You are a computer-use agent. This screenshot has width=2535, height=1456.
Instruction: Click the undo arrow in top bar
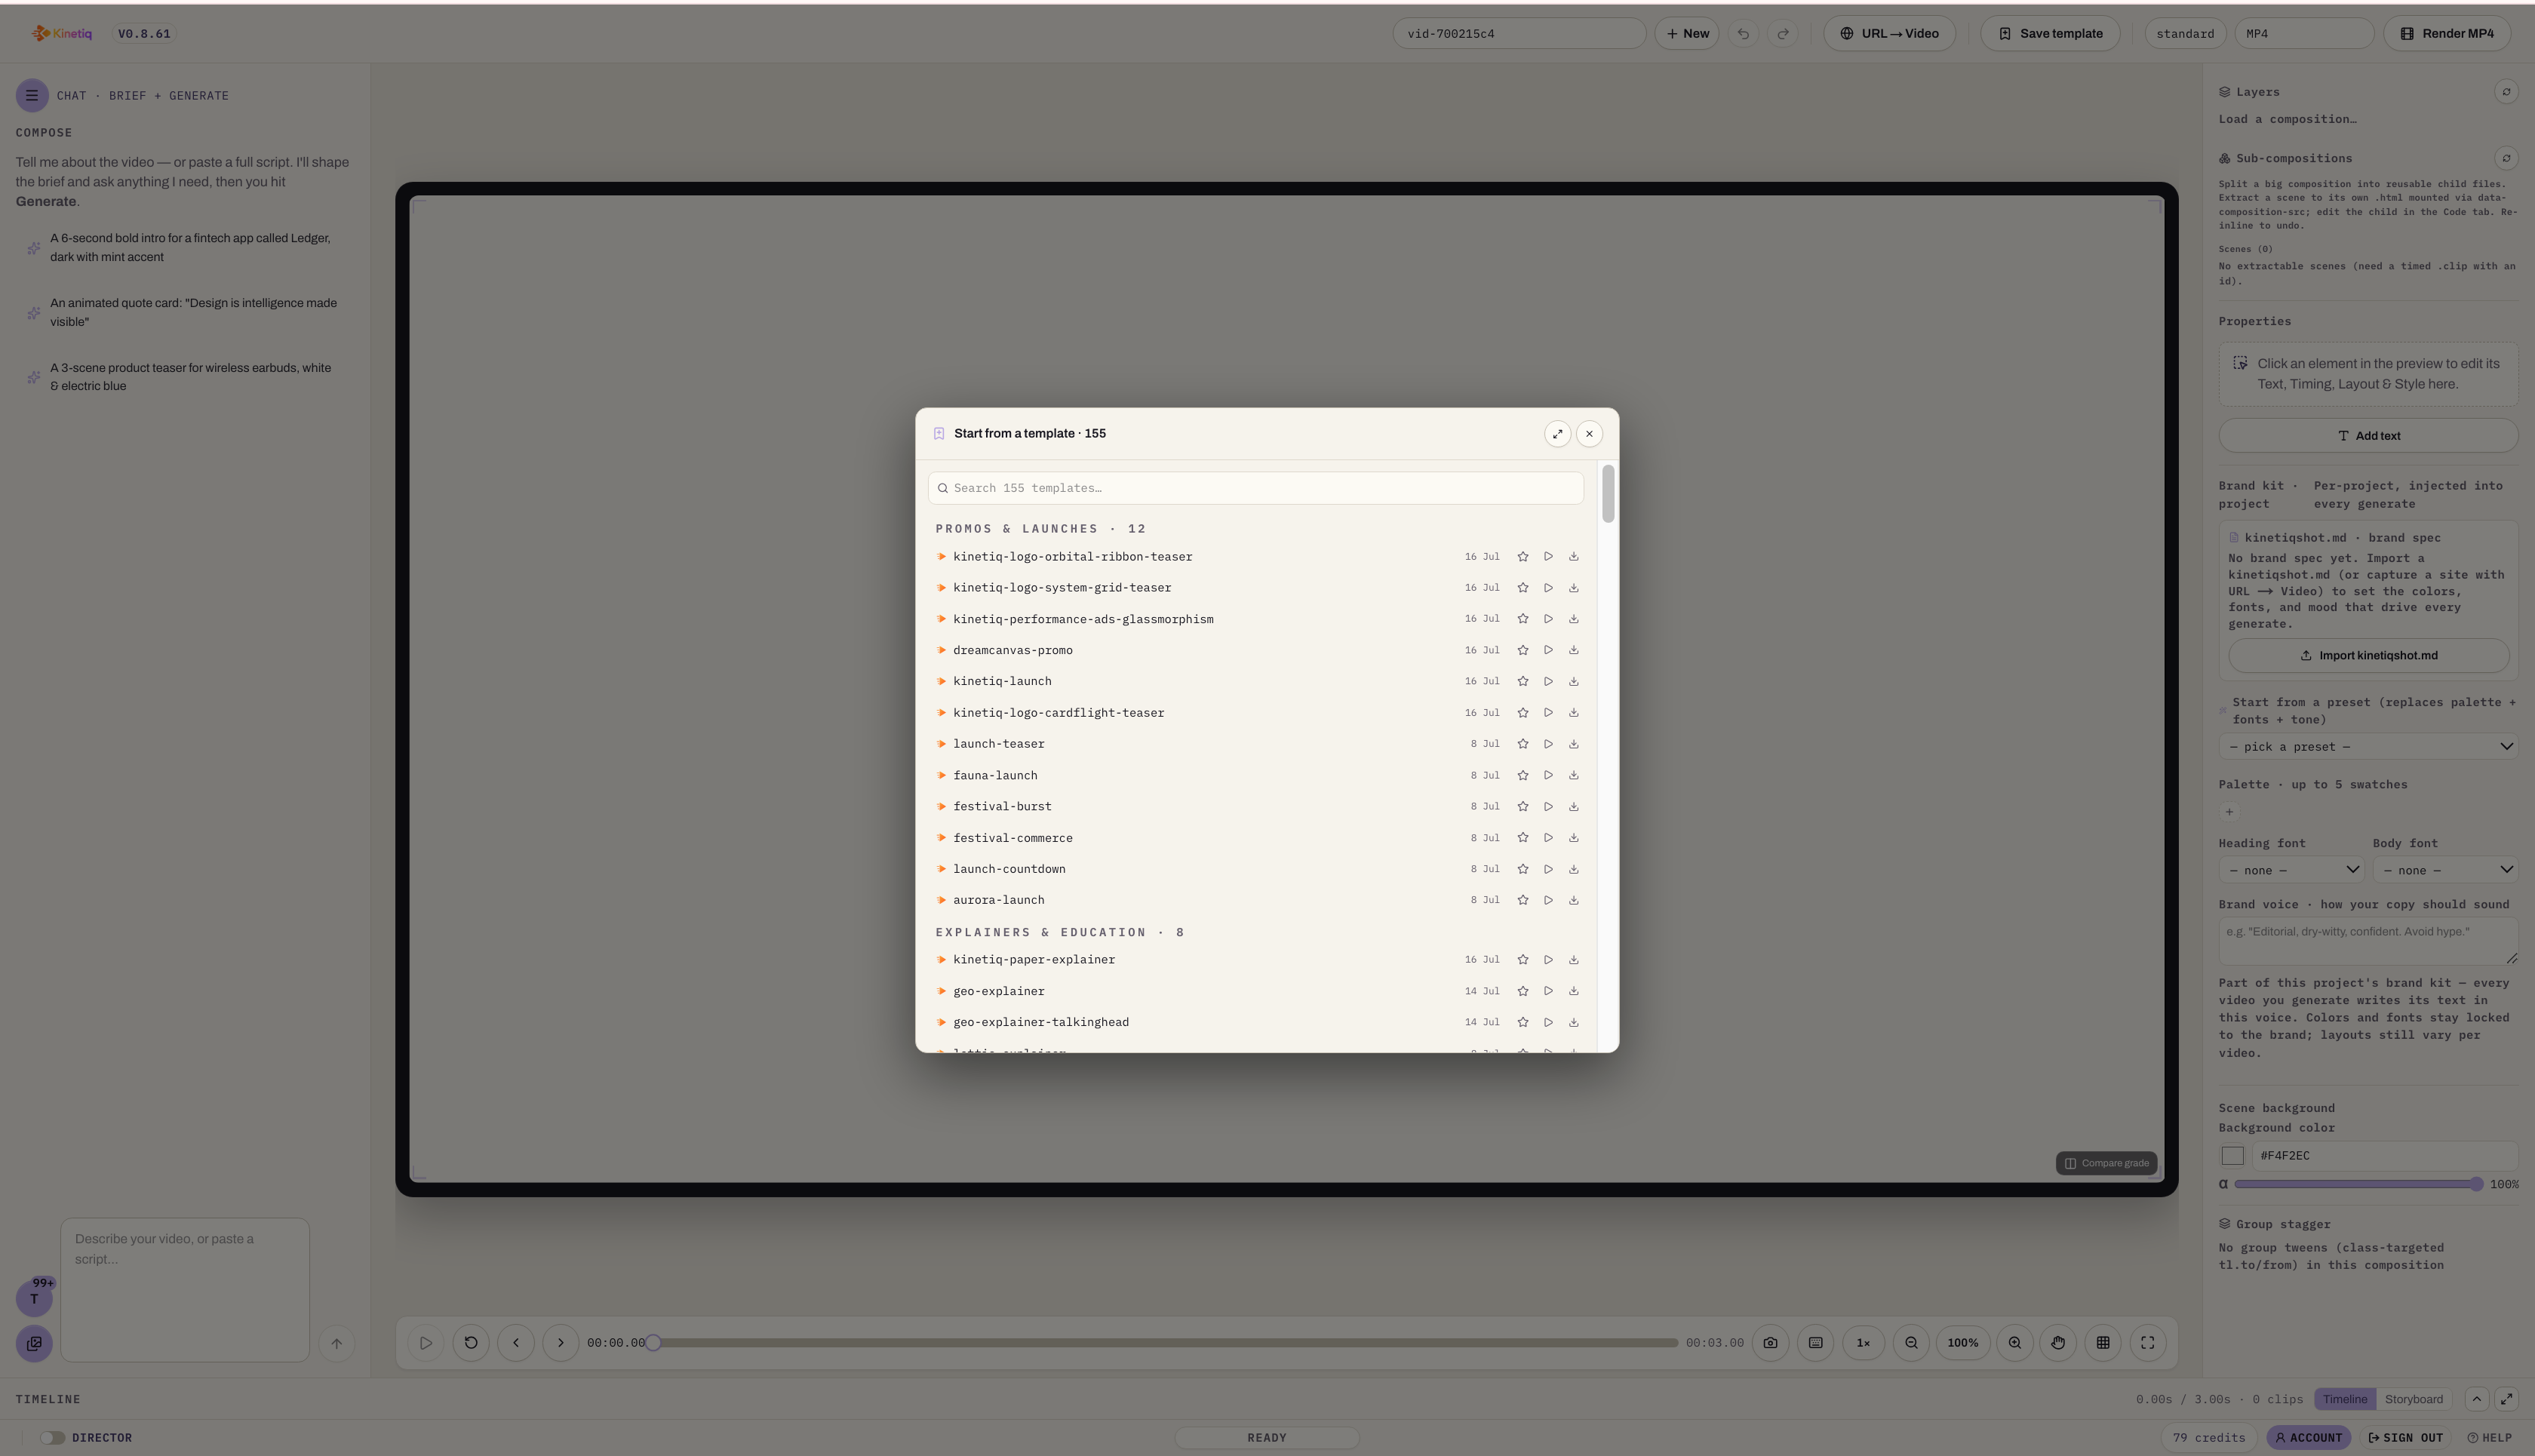pos(1743,34)
